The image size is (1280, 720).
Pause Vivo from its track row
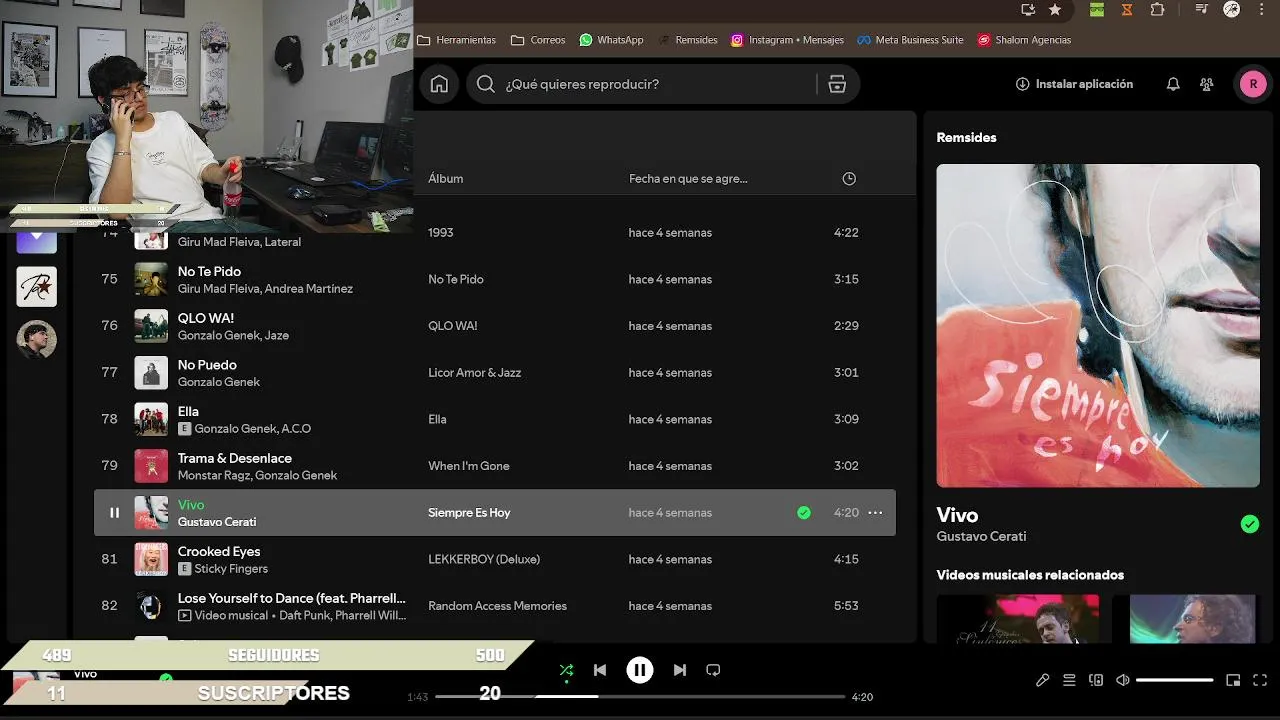coord(114,512)
